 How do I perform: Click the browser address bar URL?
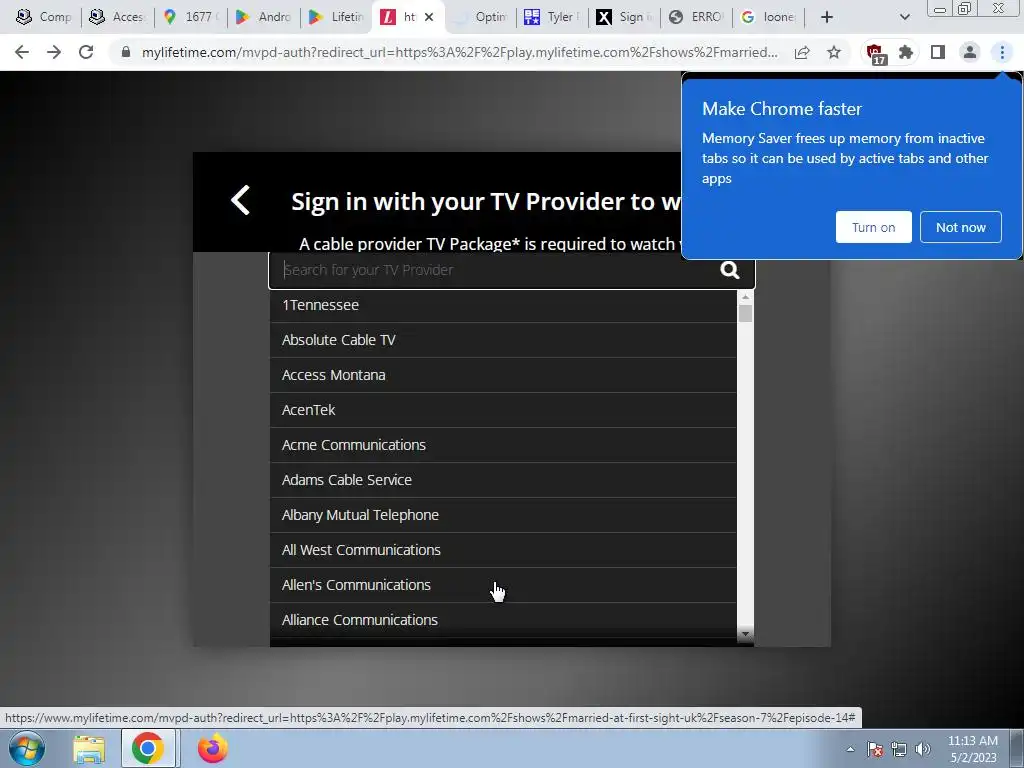coord(460,52)
